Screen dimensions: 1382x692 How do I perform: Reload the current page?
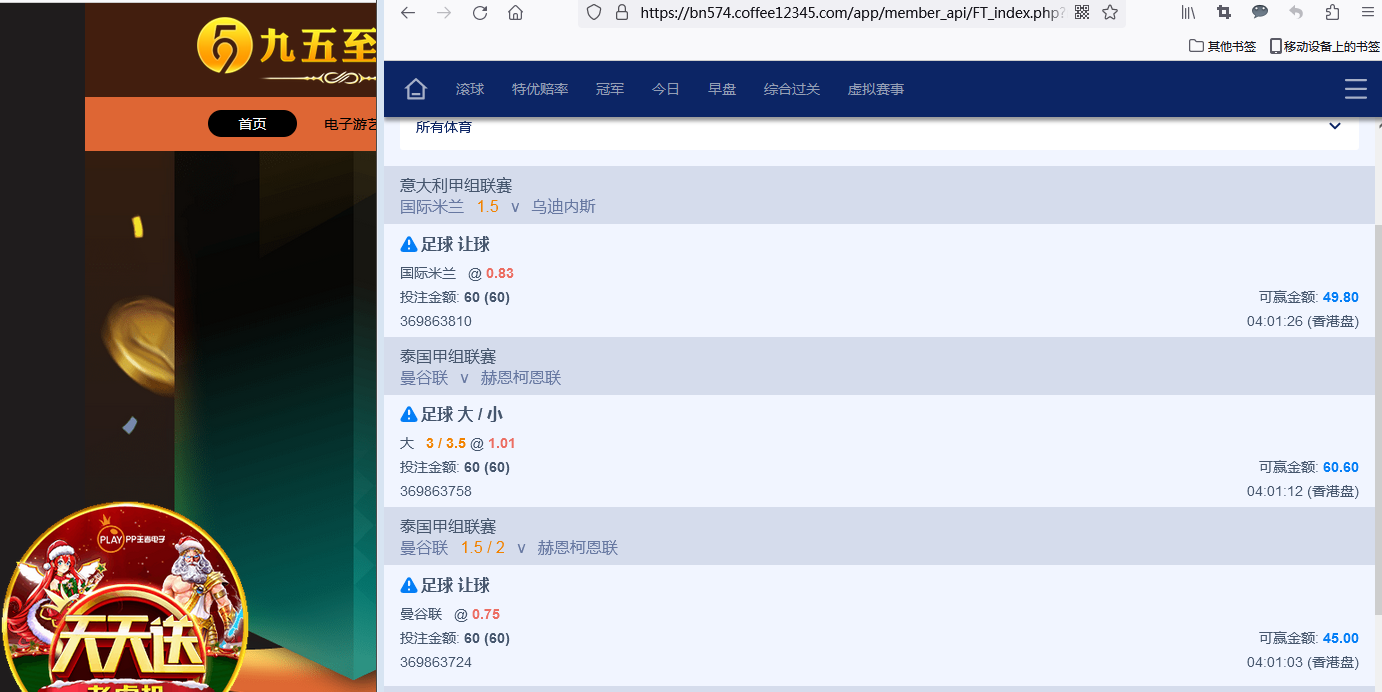pos(480,13)
